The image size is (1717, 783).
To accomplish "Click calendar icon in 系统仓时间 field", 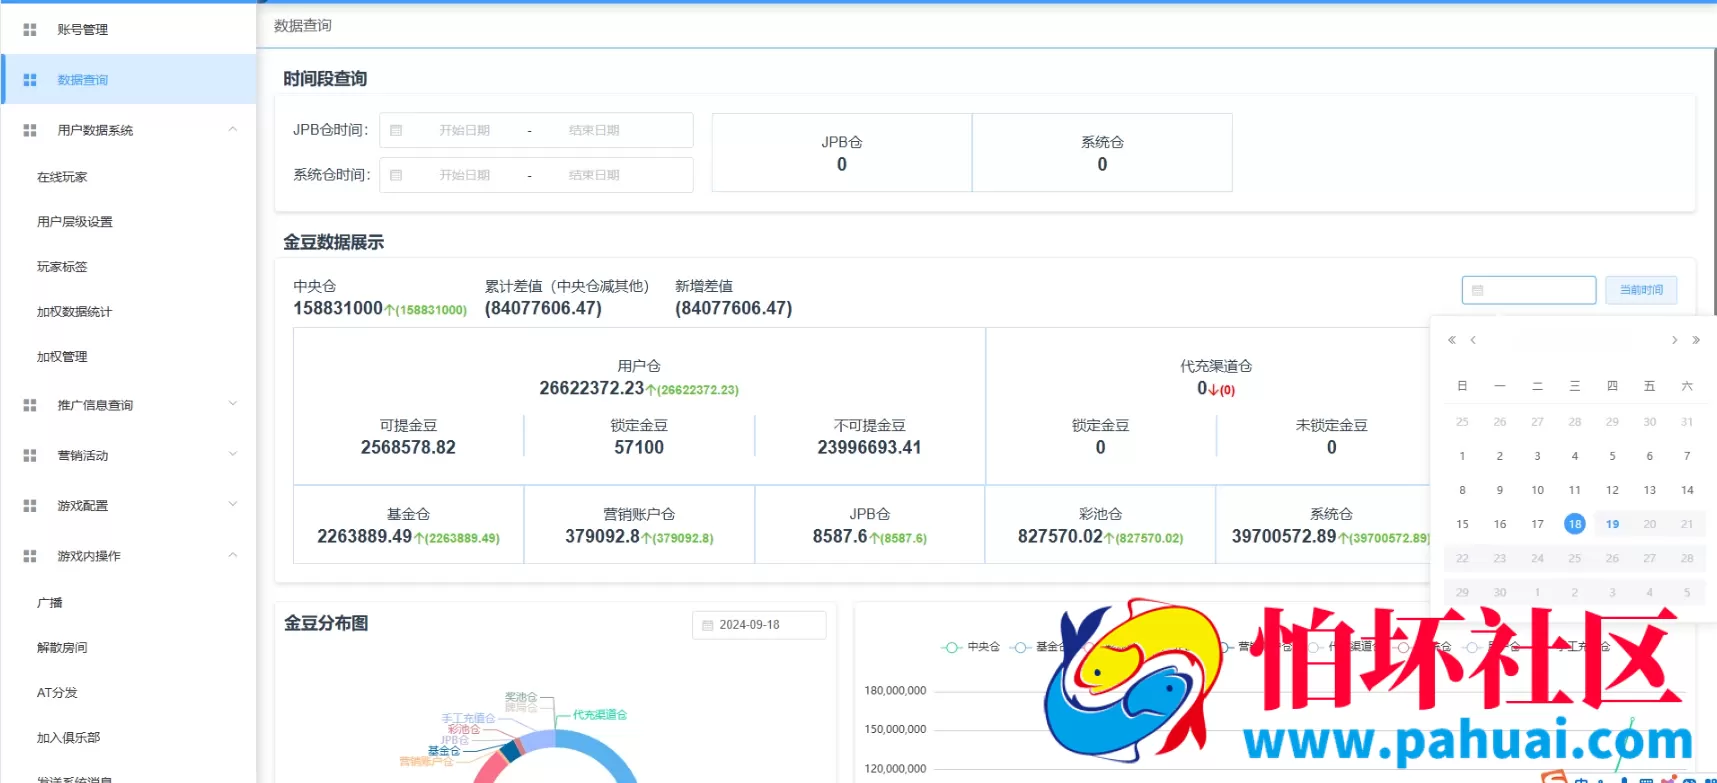I will [x=396, y=175].
